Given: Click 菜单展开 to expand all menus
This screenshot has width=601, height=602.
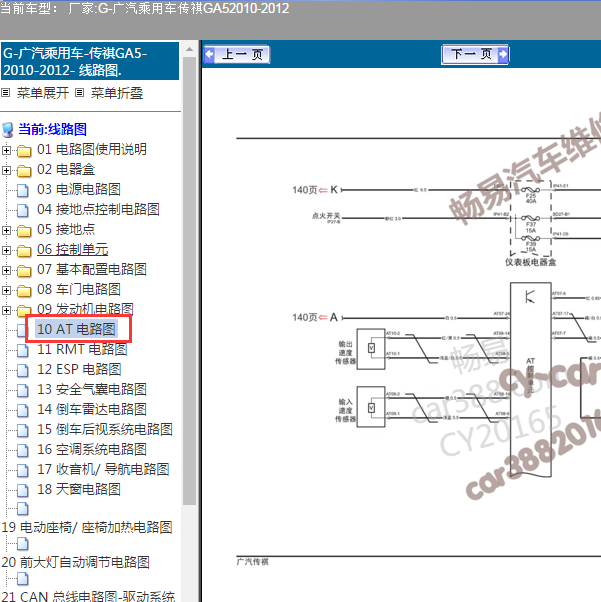Looking at the screenshot, I should (x=43, y=93).
